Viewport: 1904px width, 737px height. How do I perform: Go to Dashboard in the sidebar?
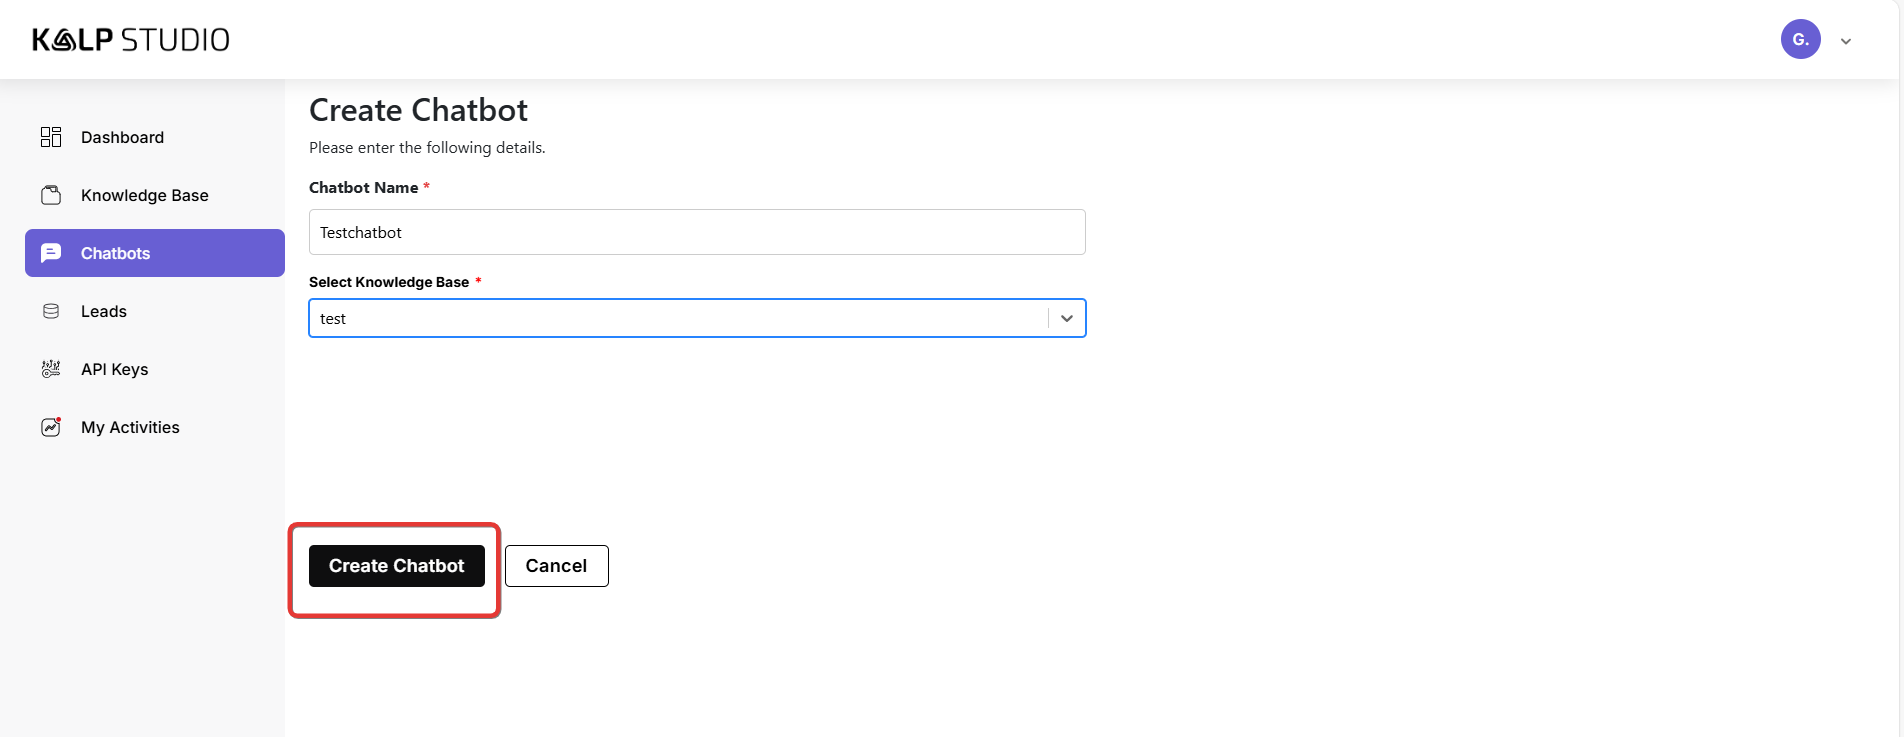[x=122, y=137]
